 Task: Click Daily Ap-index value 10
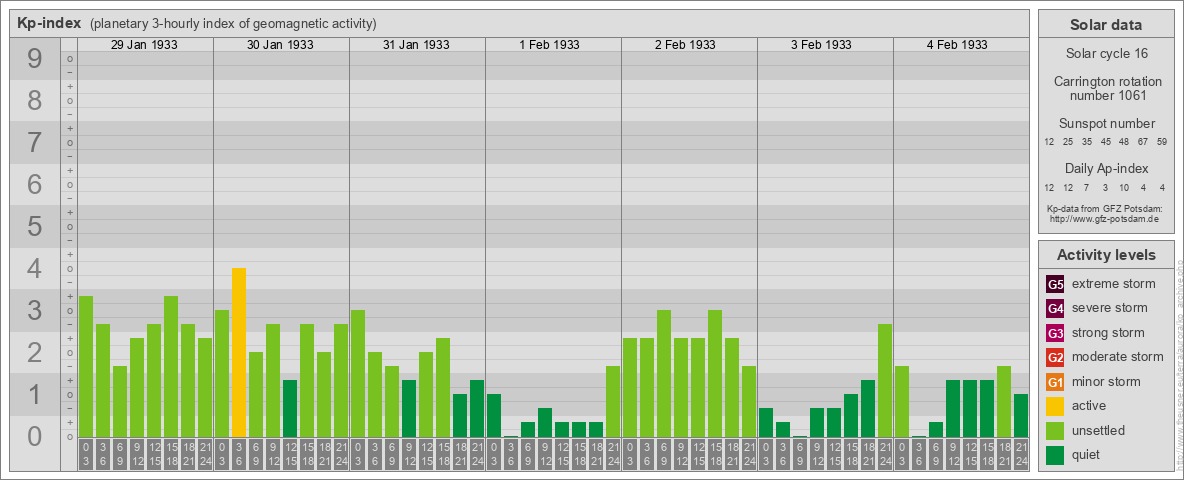click(1124, 187)
